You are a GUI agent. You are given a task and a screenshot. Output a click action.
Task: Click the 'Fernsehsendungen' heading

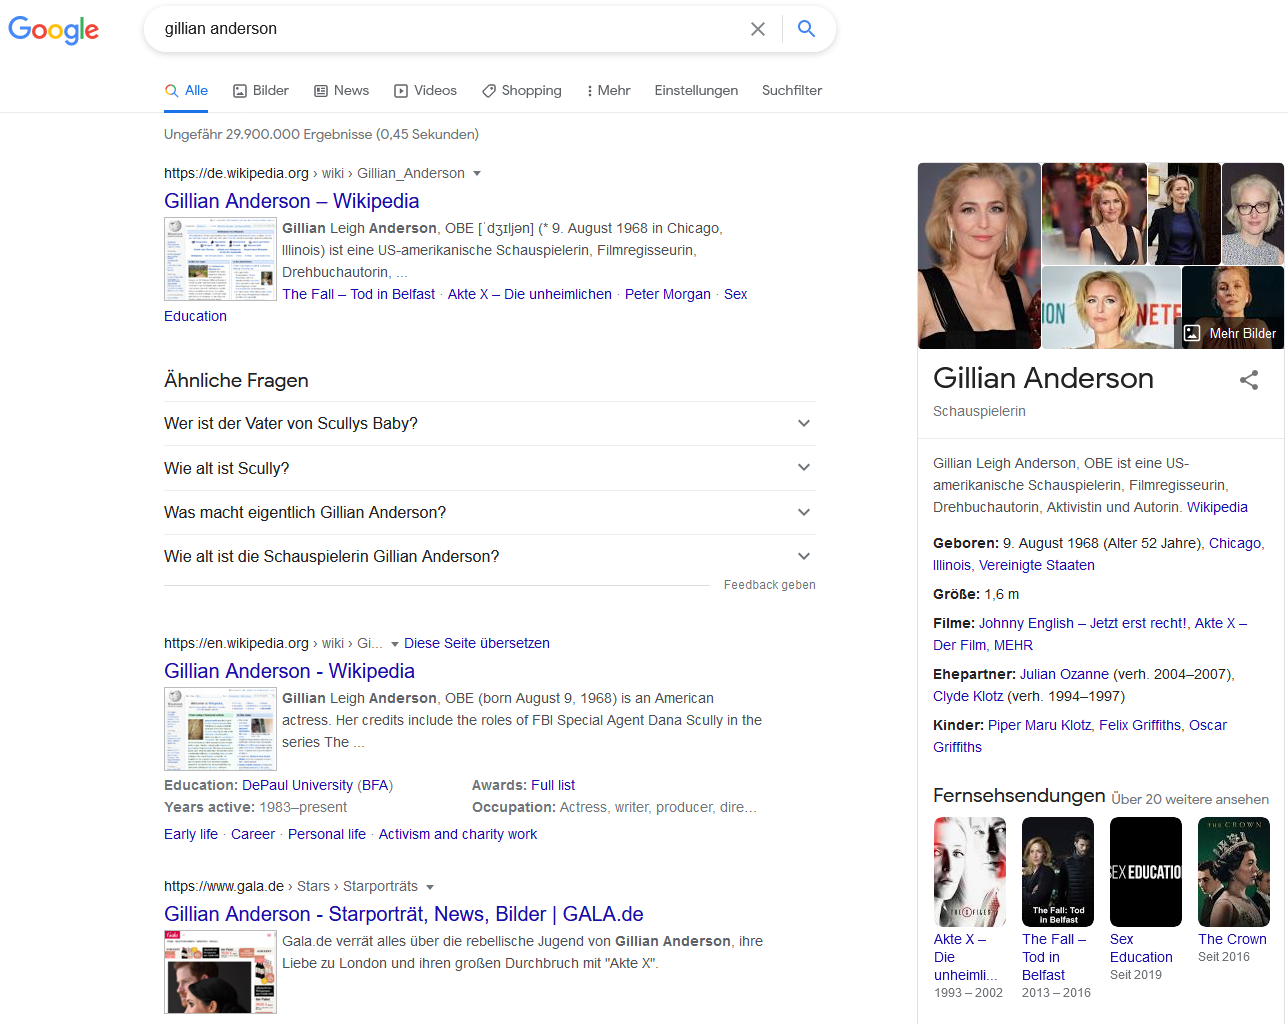point(1019,796)
